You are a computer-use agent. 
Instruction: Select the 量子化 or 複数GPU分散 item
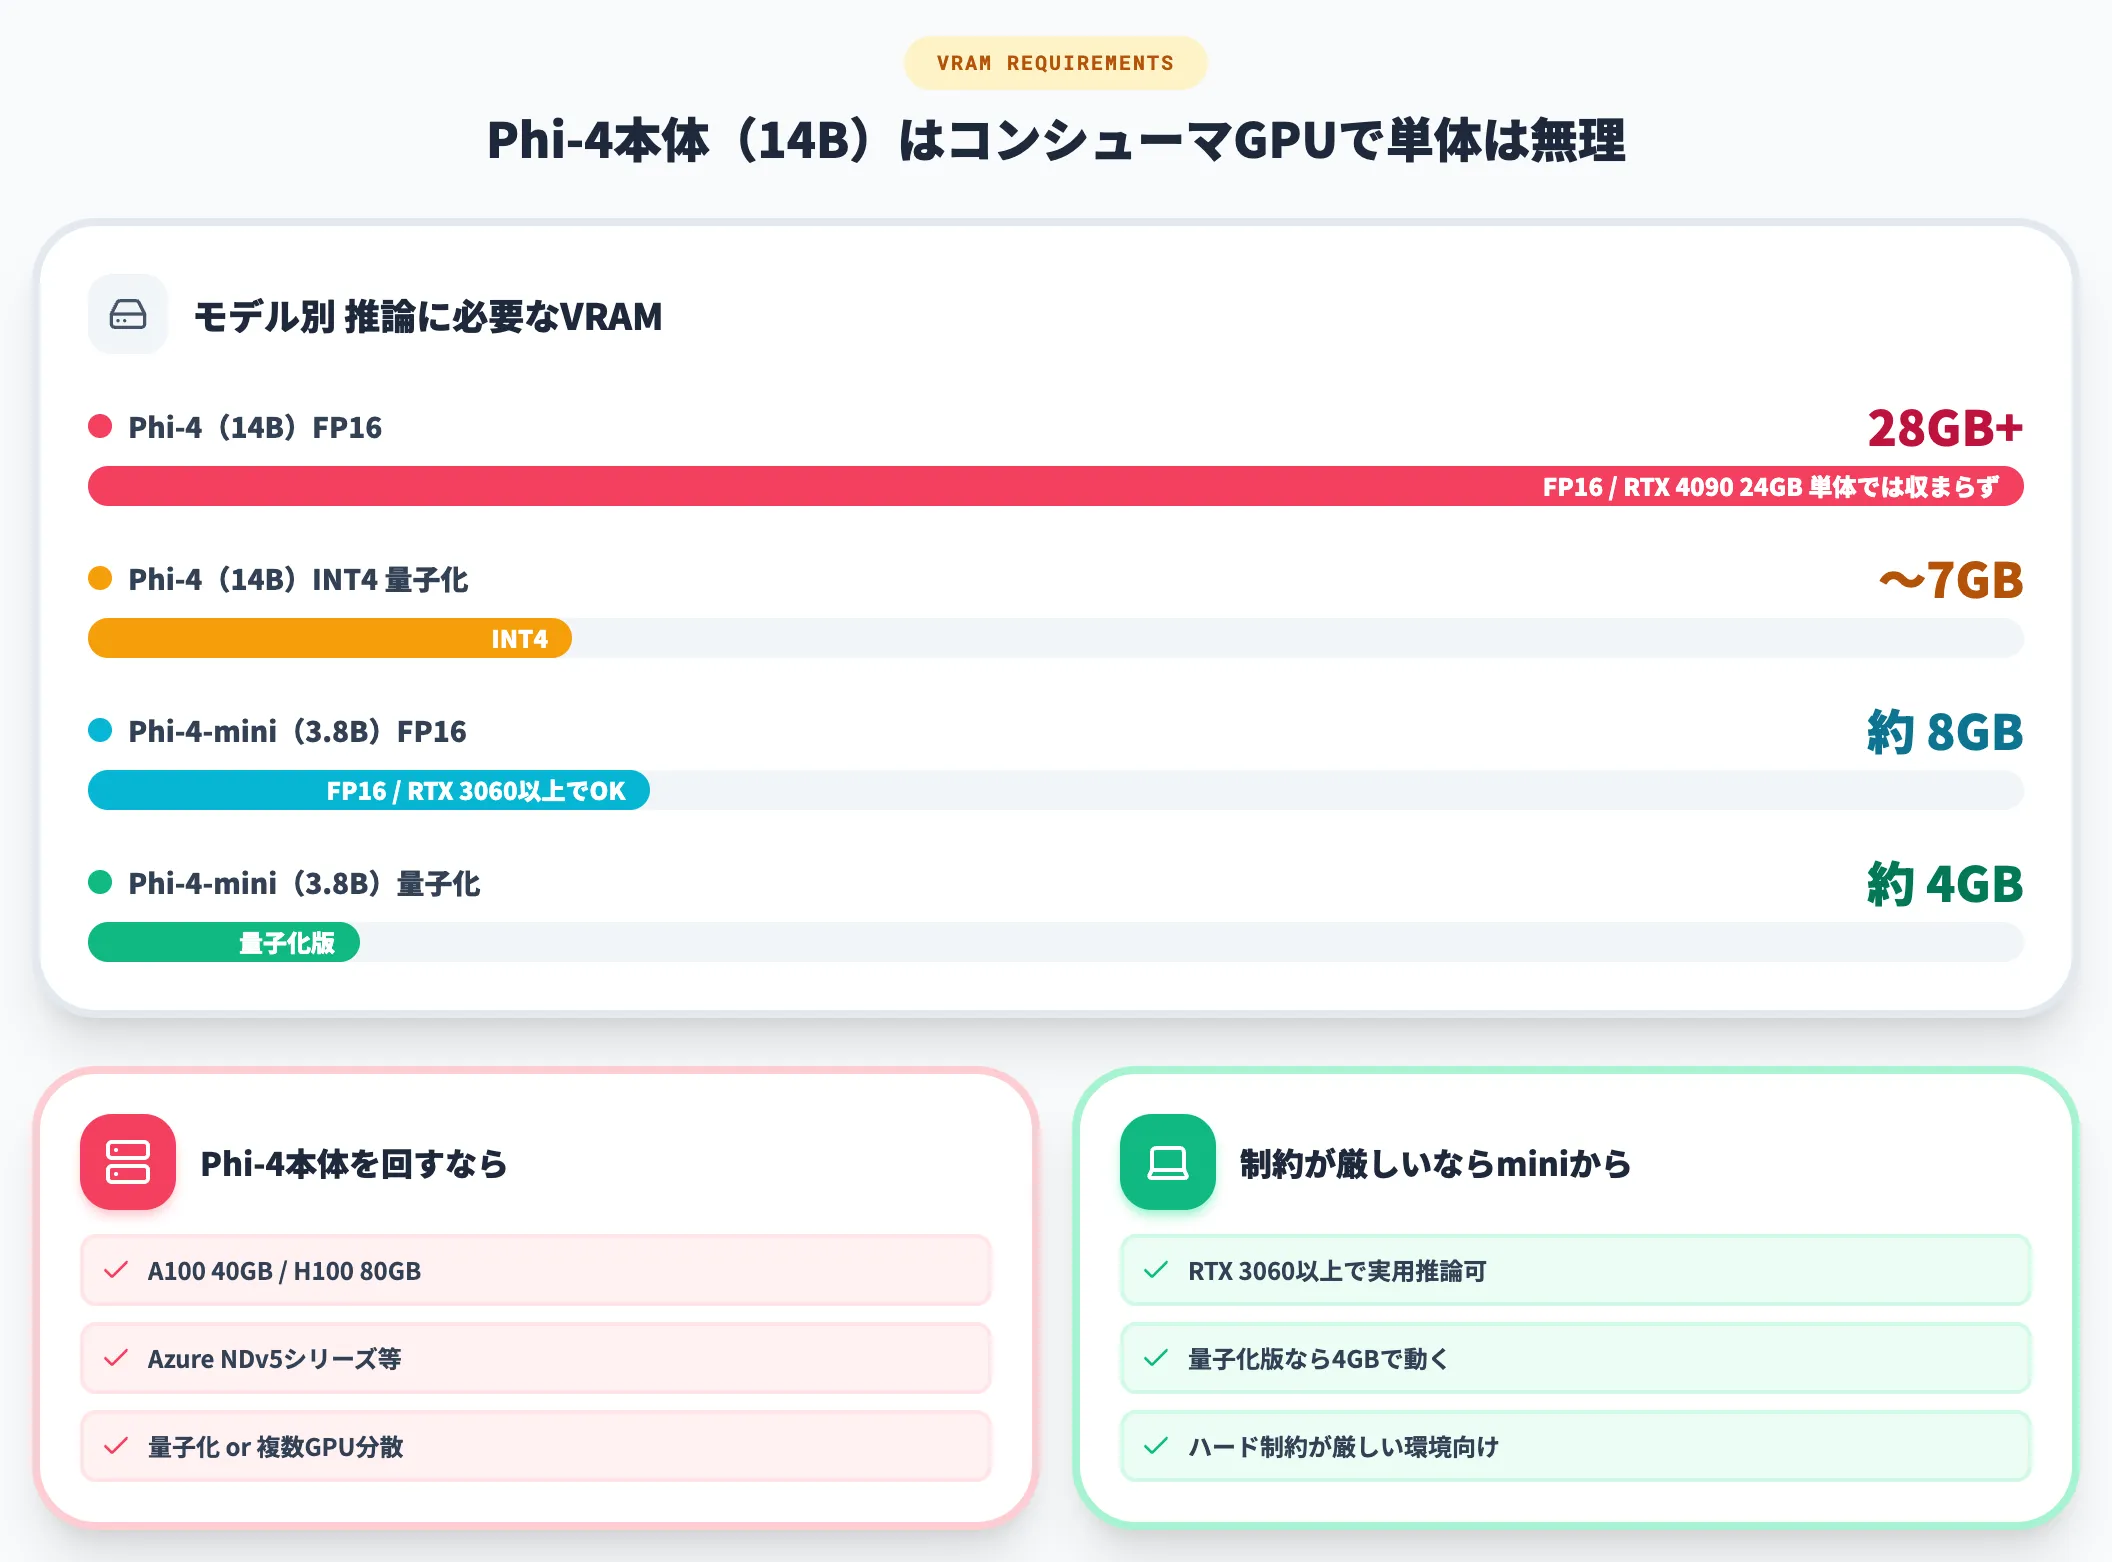(x=536, y=1446)
